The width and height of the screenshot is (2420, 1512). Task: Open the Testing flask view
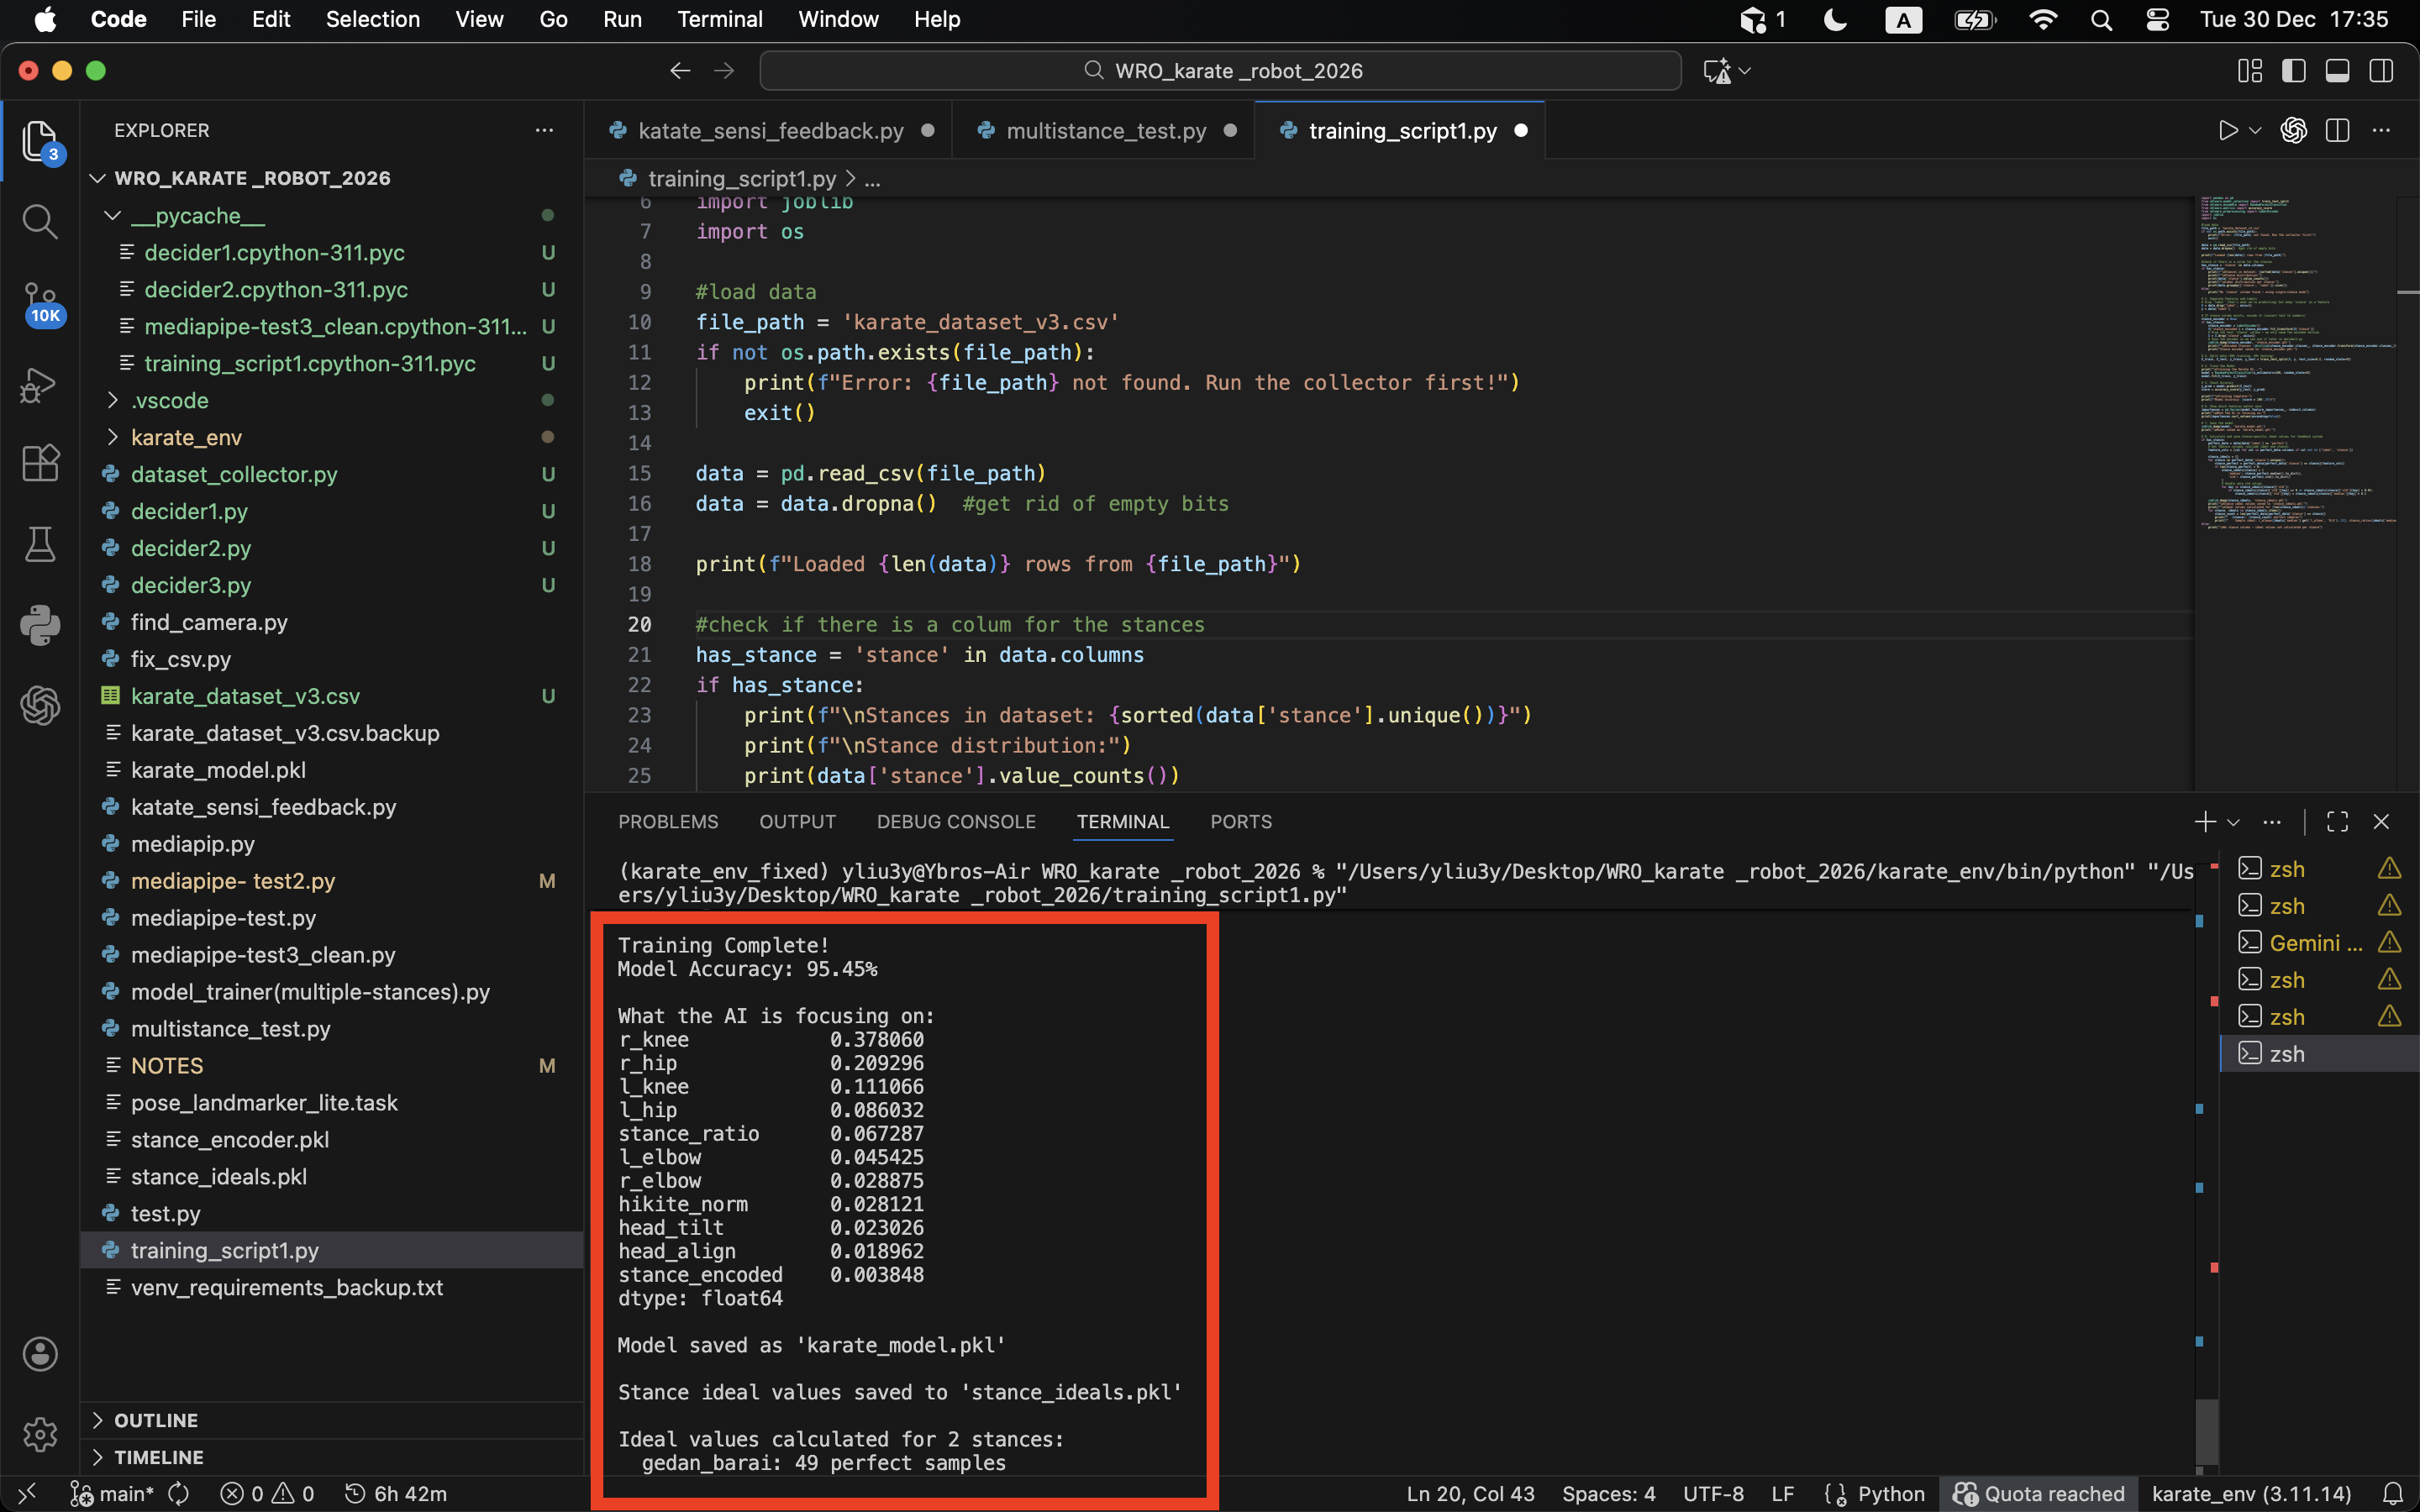[x=40, y=544]
